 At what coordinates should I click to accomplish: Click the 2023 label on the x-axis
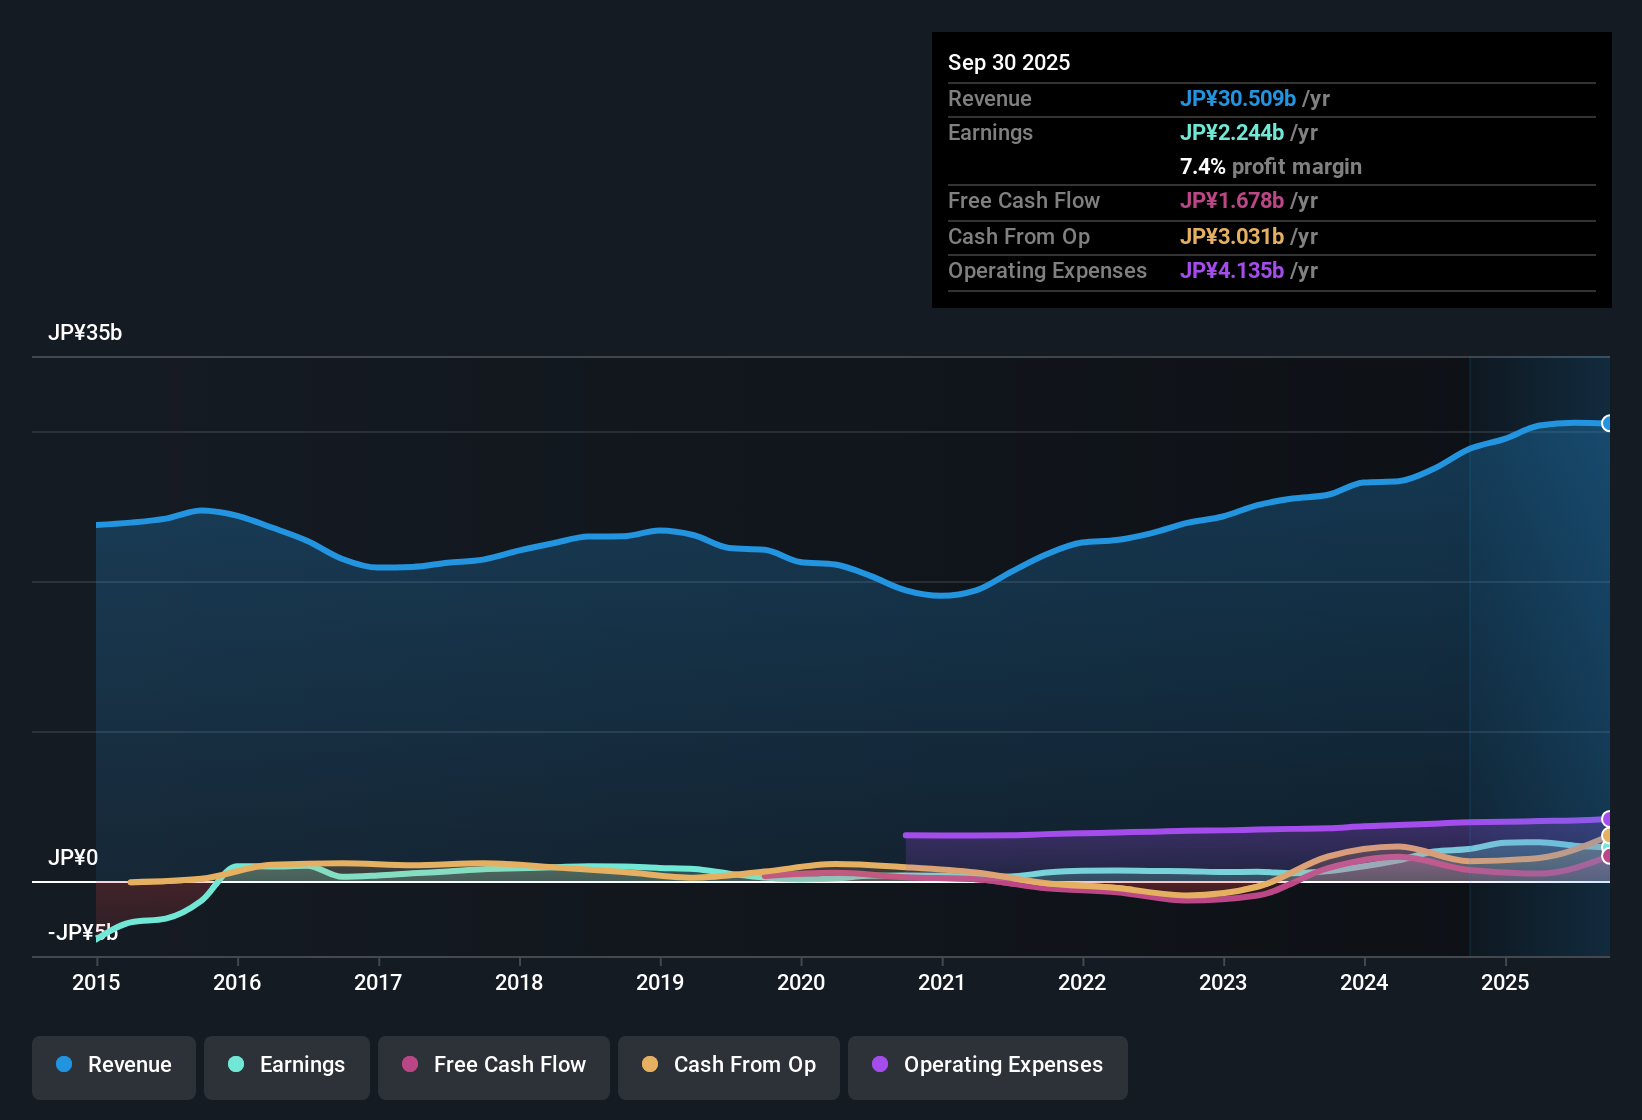[1223, 983]
